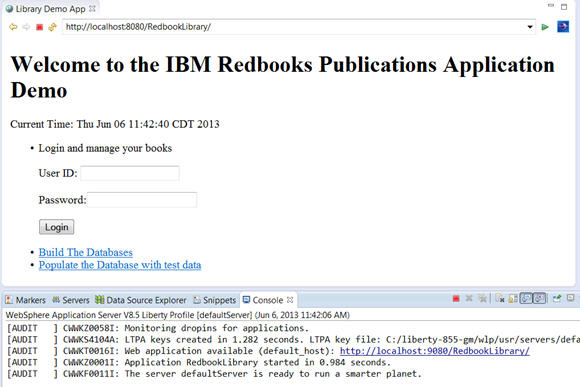The height and width of the screenshot is (387, 580).
Task: Toggle show console on standard error change
Action: point(539,298)
